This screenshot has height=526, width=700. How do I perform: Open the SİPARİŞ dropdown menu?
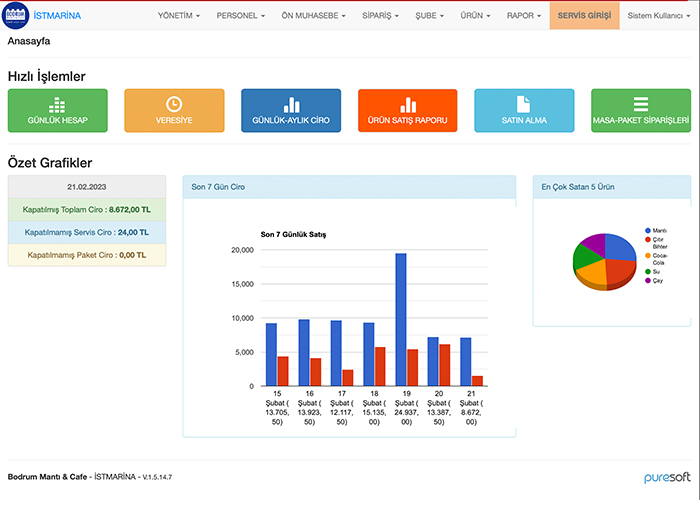click(380, 16)
